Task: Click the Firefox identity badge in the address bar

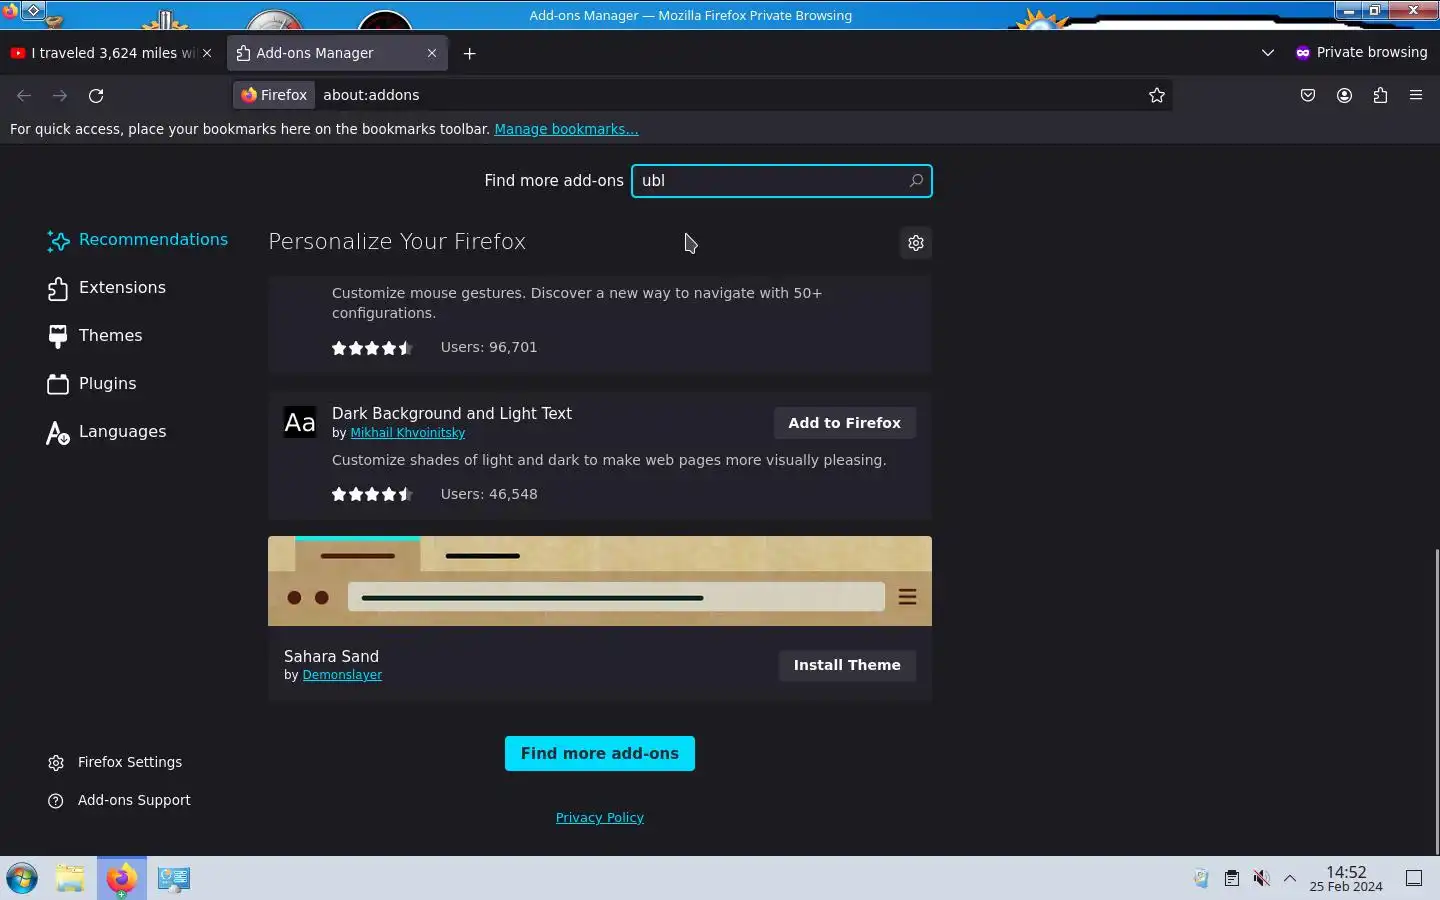Action: pos(274,95)
